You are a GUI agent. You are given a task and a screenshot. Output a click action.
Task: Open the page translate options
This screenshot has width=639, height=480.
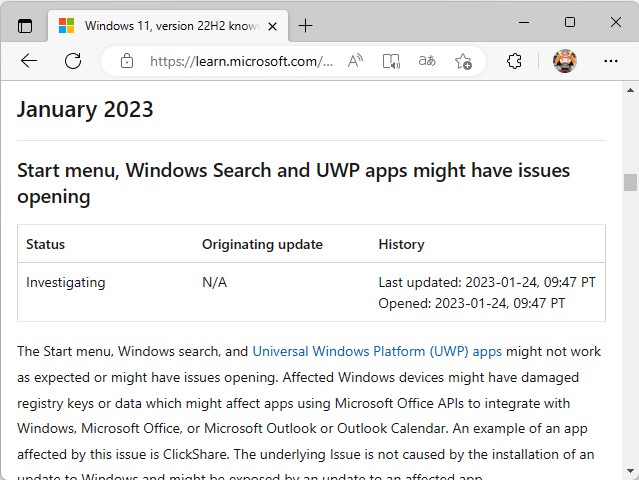pos(427,61)
